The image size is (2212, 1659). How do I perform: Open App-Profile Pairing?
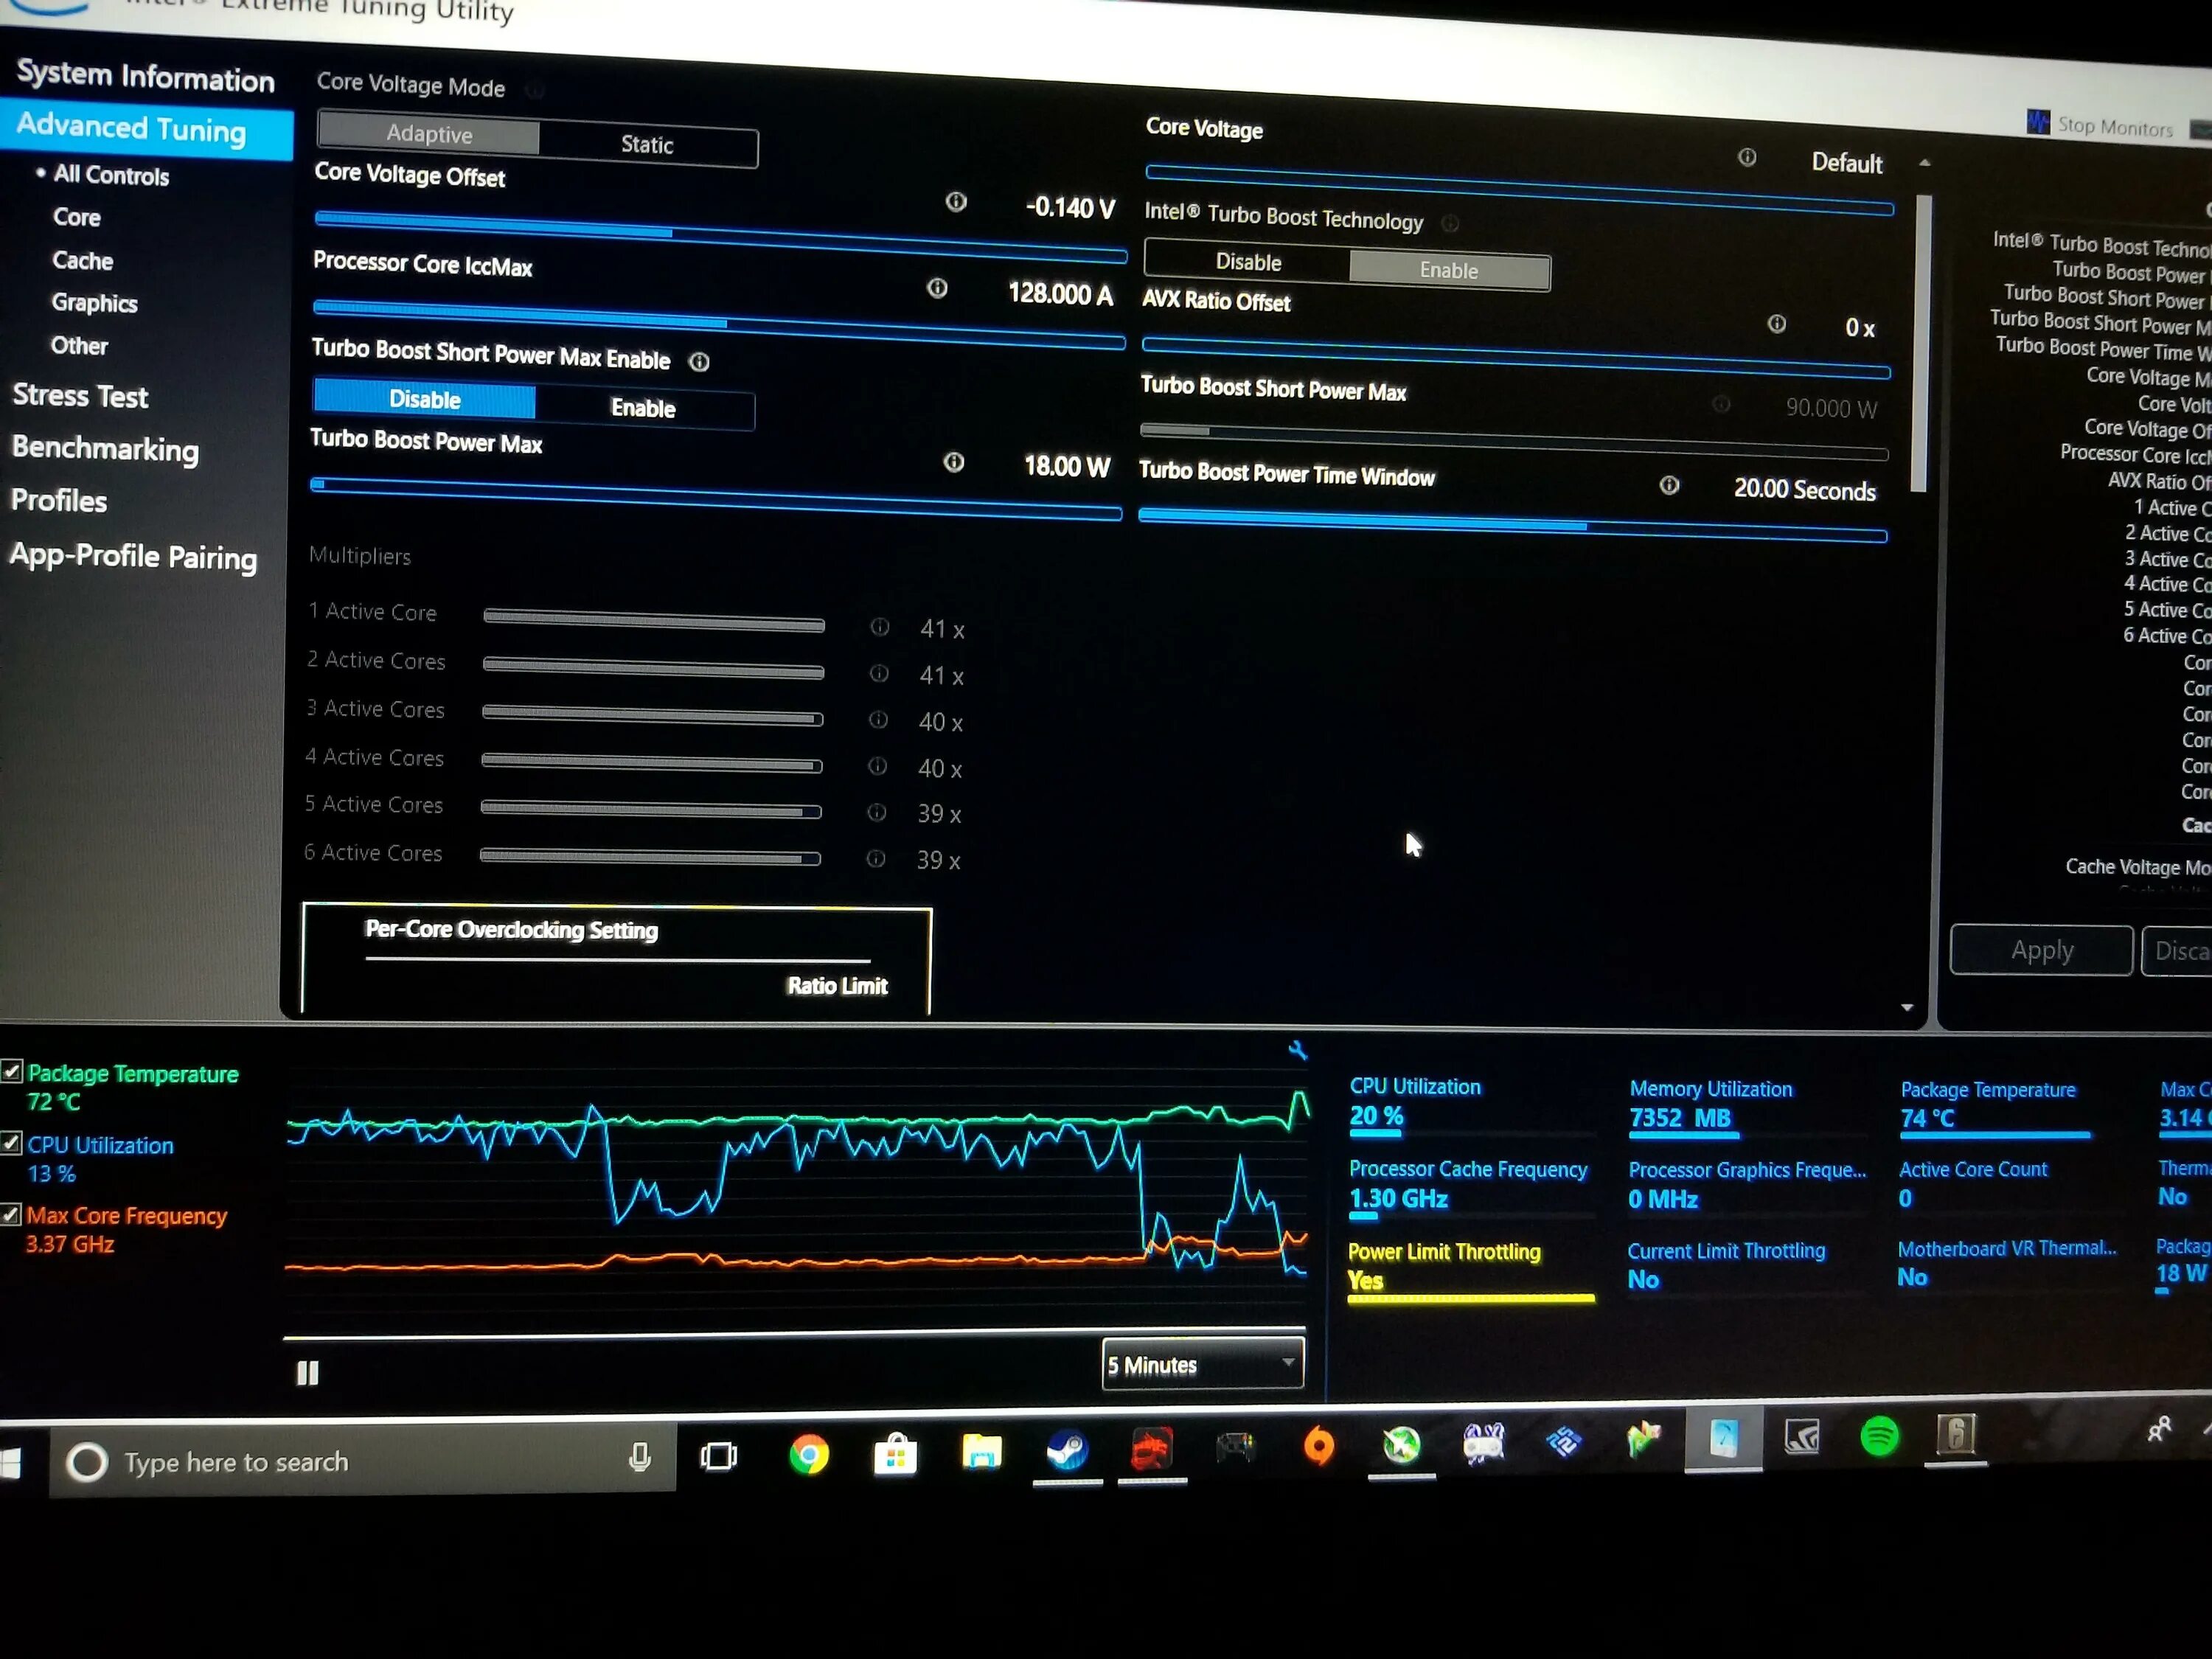click(x=133, y=556)
